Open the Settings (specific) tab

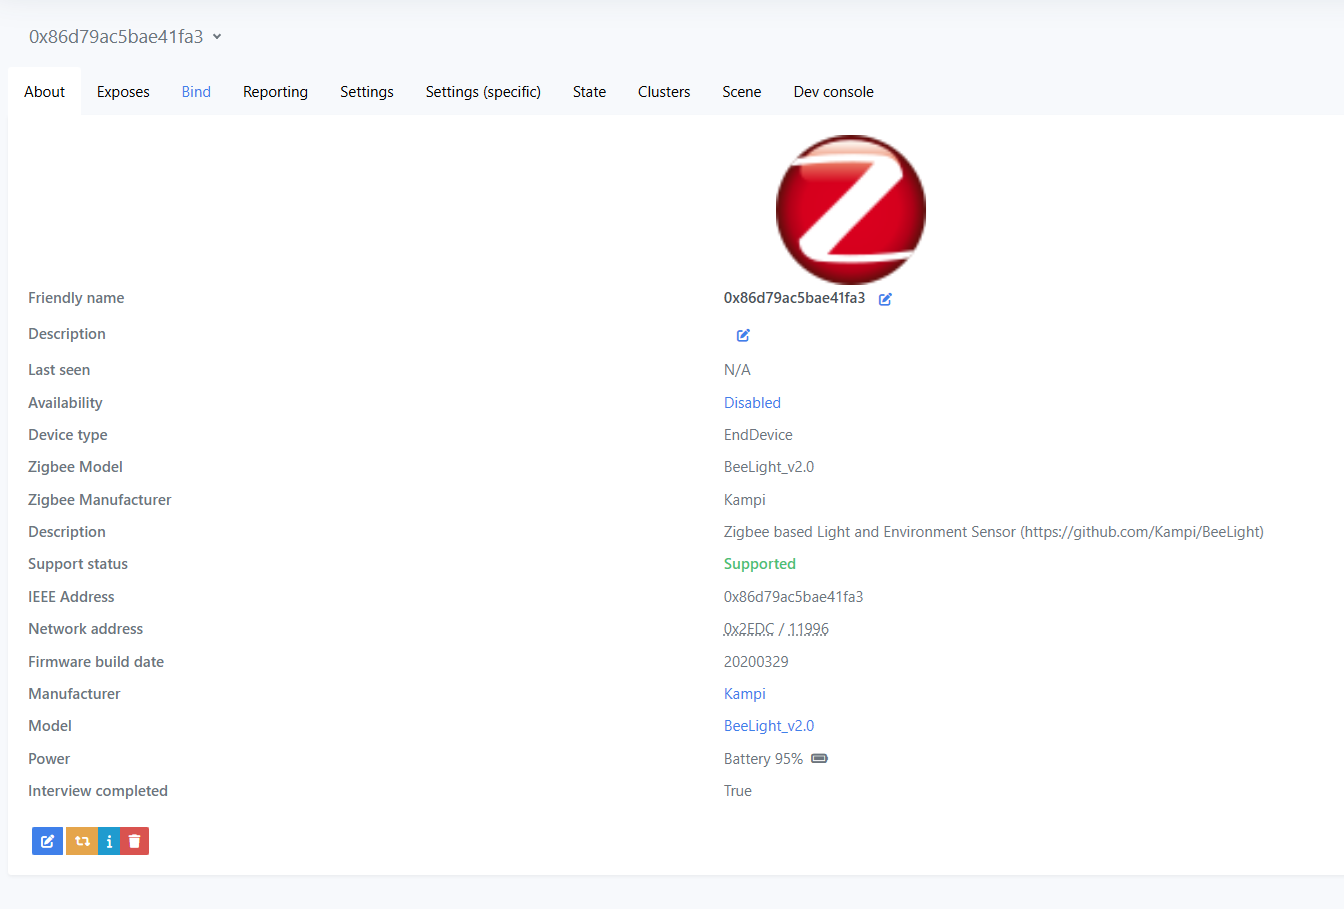483,92
